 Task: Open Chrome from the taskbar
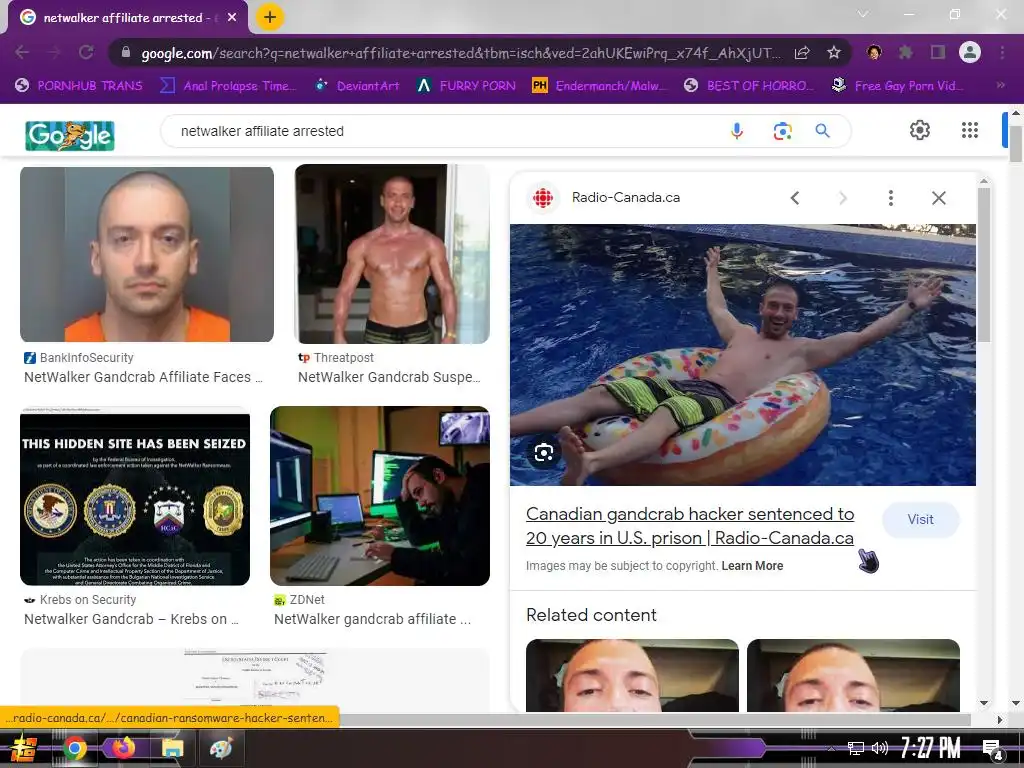(75, 748)
